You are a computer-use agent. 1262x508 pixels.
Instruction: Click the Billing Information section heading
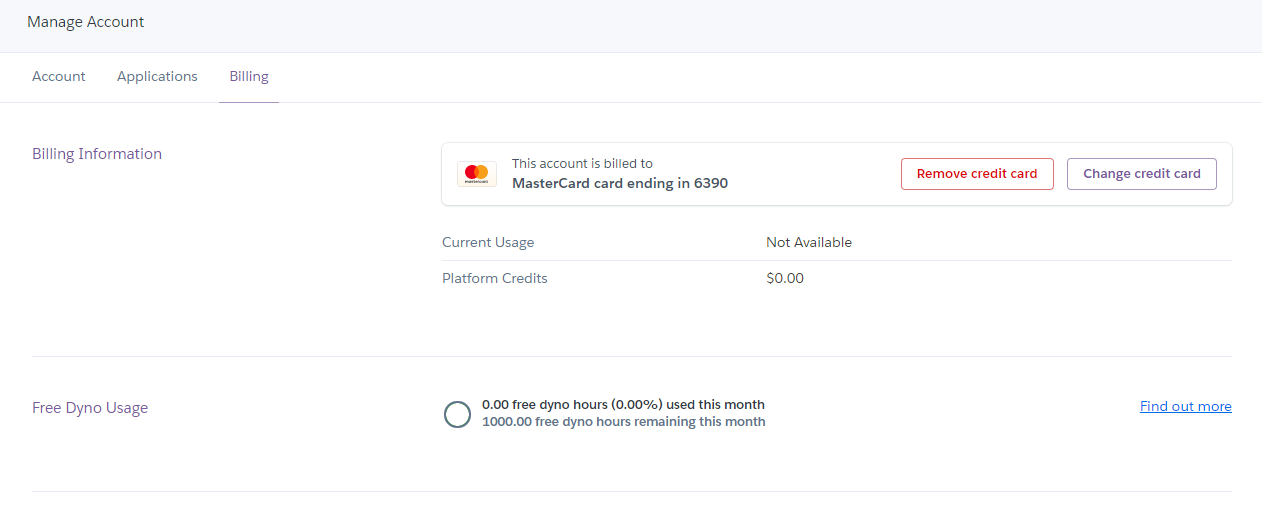[x=97, y=154]
